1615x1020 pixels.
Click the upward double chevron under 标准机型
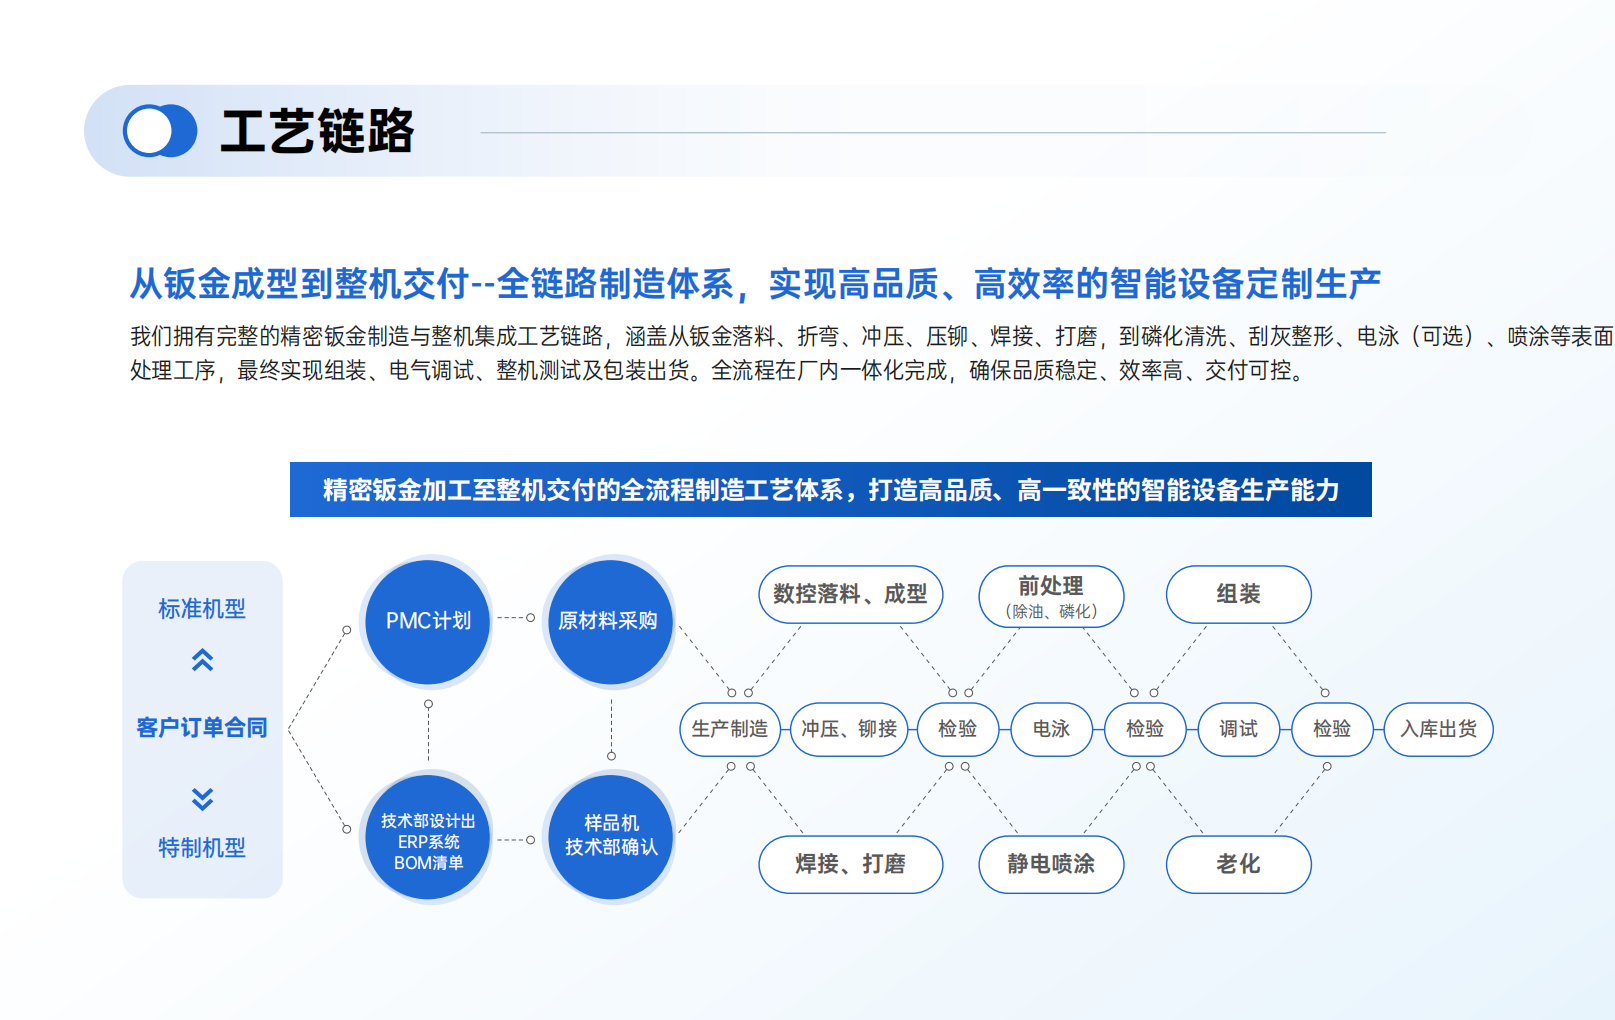pyautogui.click(x=202, y=660)
